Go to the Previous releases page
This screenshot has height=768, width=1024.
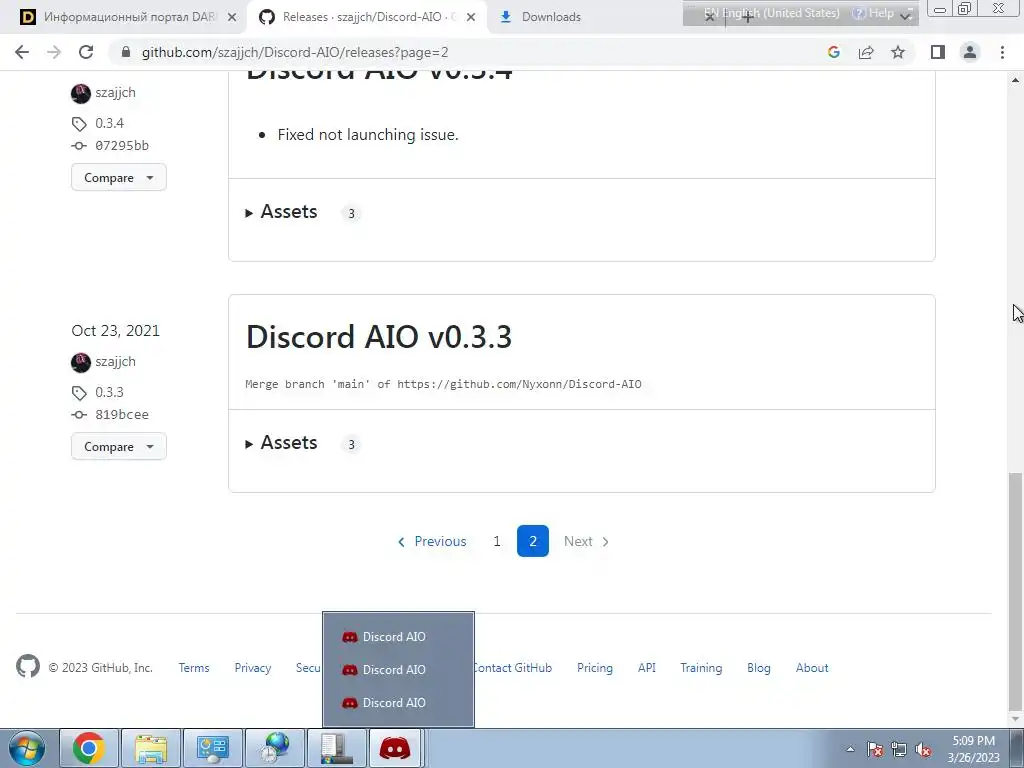tap(432, 541)
